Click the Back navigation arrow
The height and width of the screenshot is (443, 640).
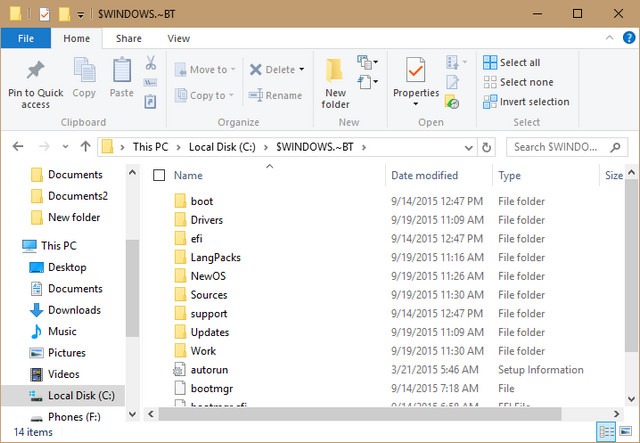click(18, 146)
